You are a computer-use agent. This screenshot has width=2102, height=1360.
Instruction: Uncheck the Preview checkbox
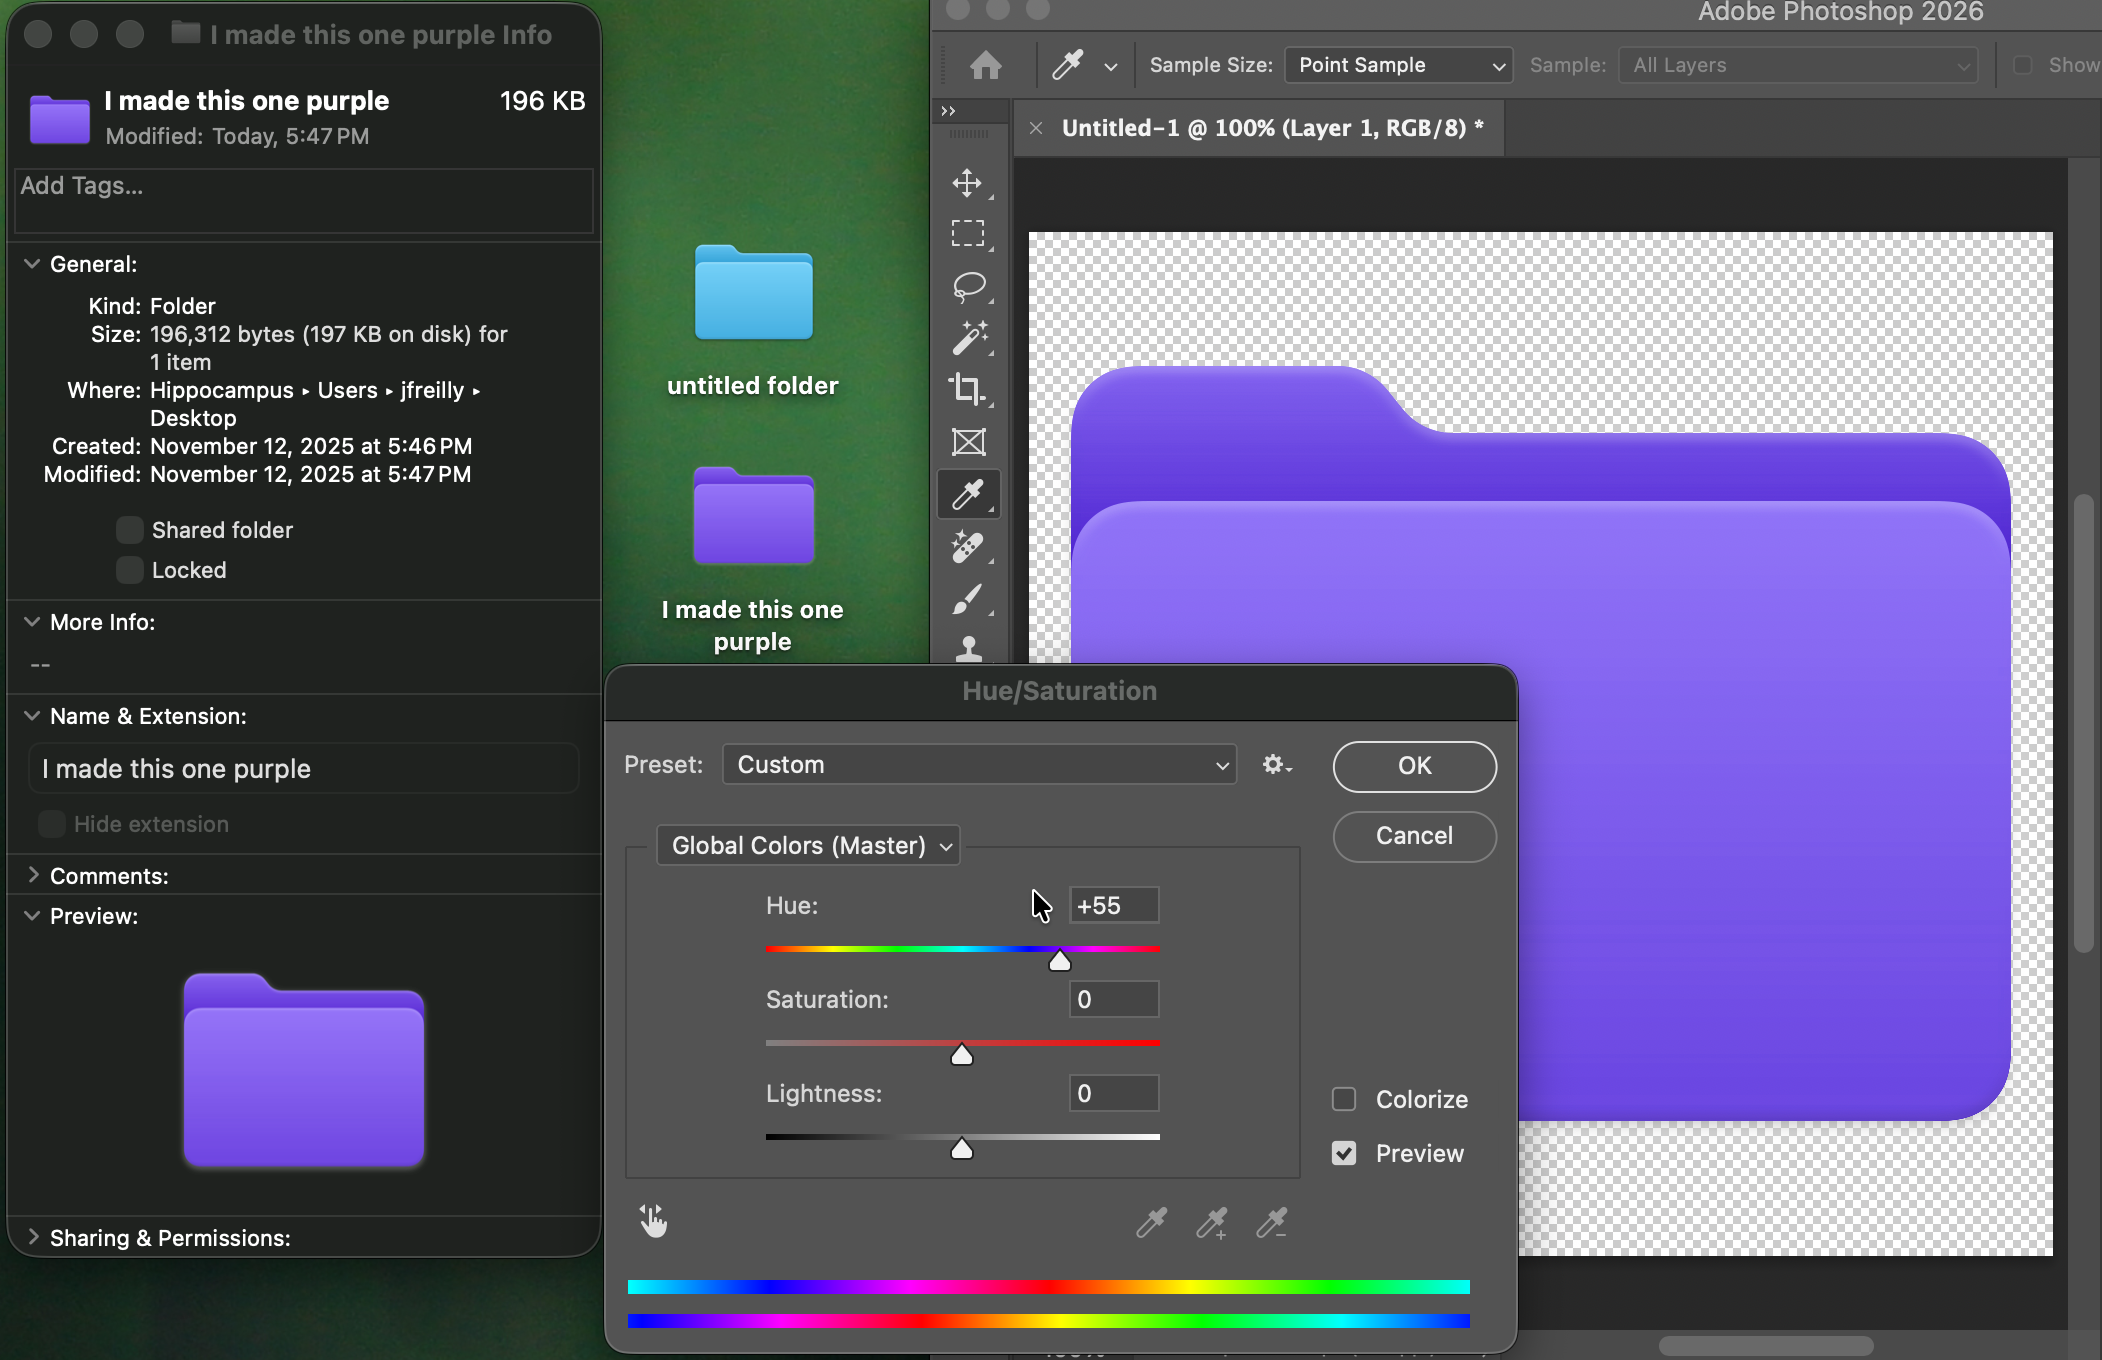1344,1153
